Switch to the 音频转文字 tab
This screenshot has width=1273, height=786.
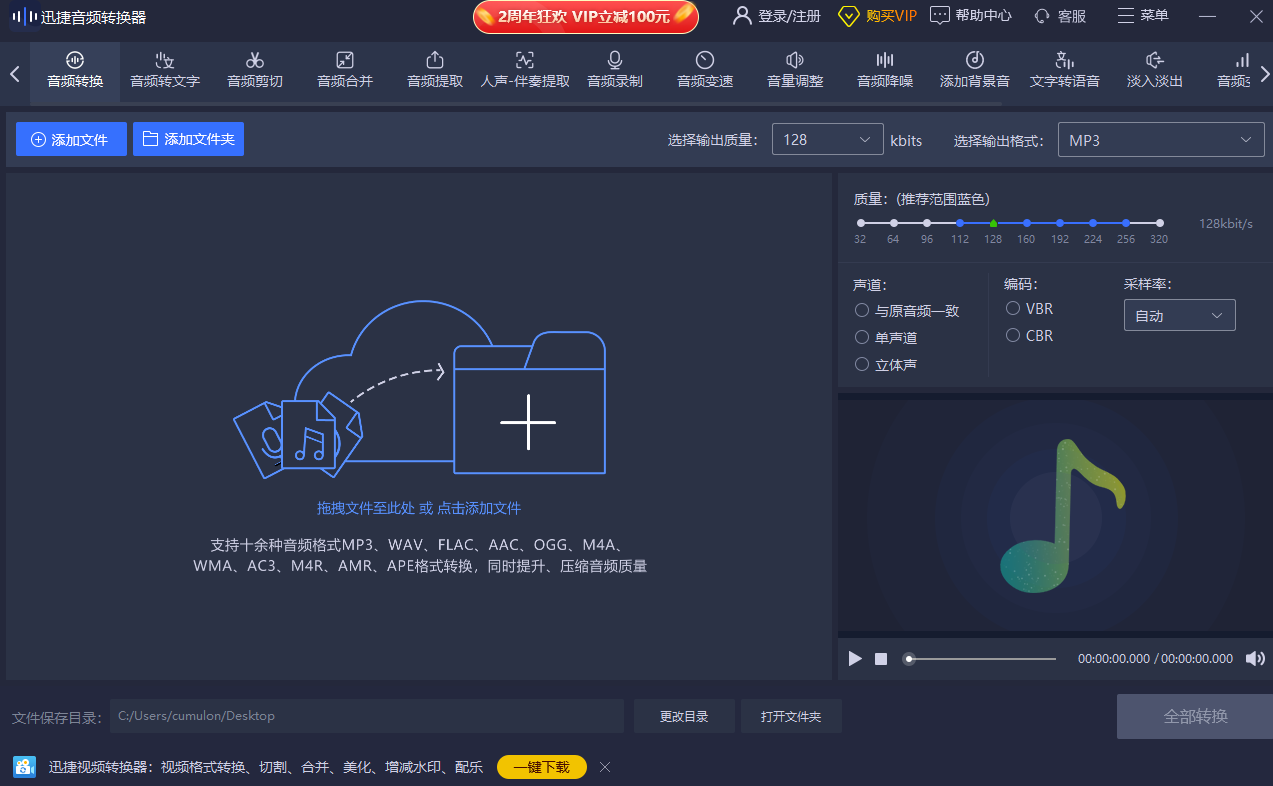(x=165, y=70)
